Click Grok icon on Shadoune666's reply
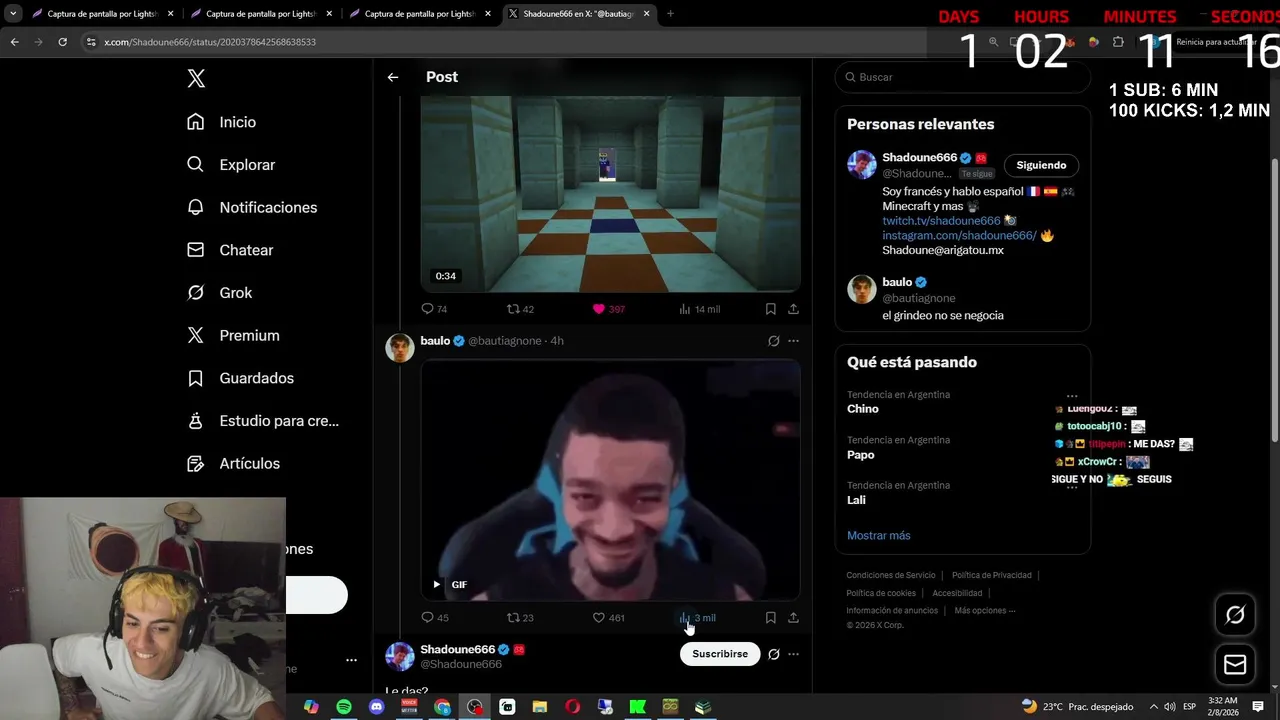This screenshot has height=720, width=1280. click(x=773, y=654)
